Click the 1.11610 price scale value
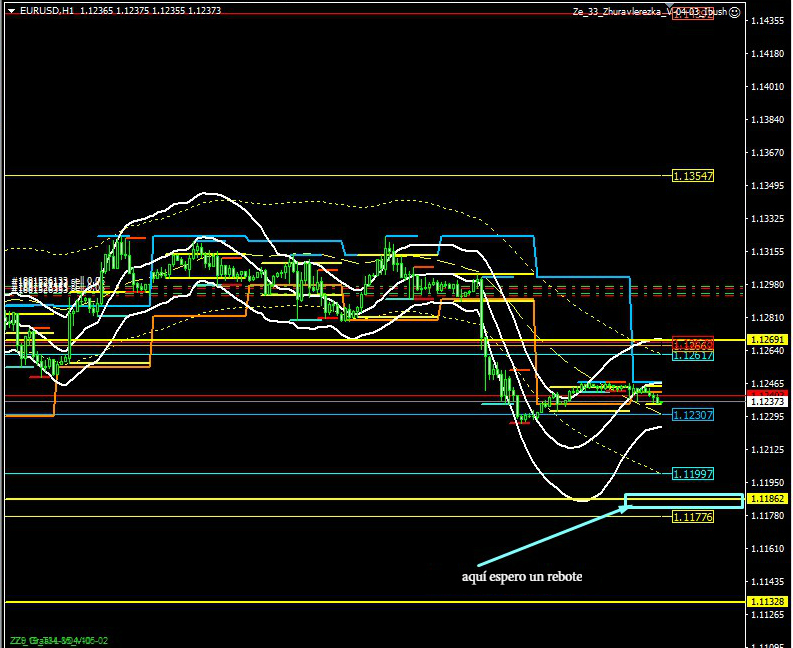 767,549
